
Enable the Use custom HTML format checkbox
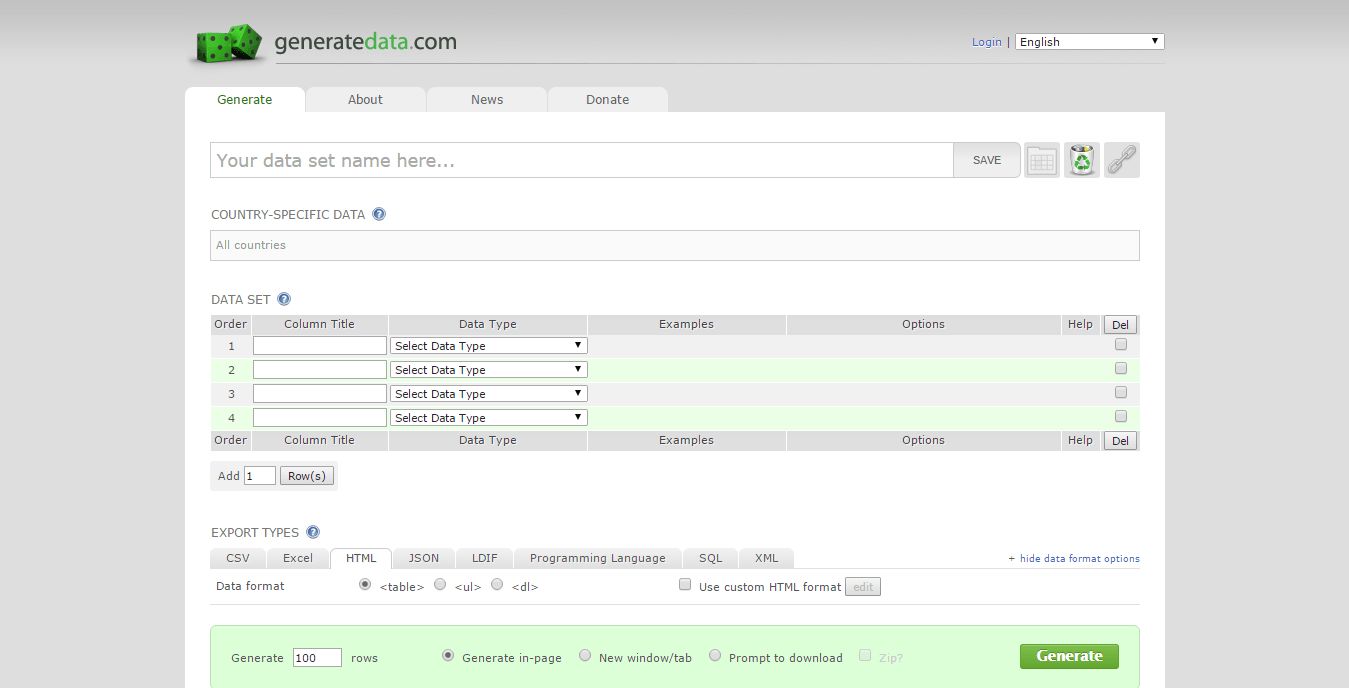[x=685, y=583]
